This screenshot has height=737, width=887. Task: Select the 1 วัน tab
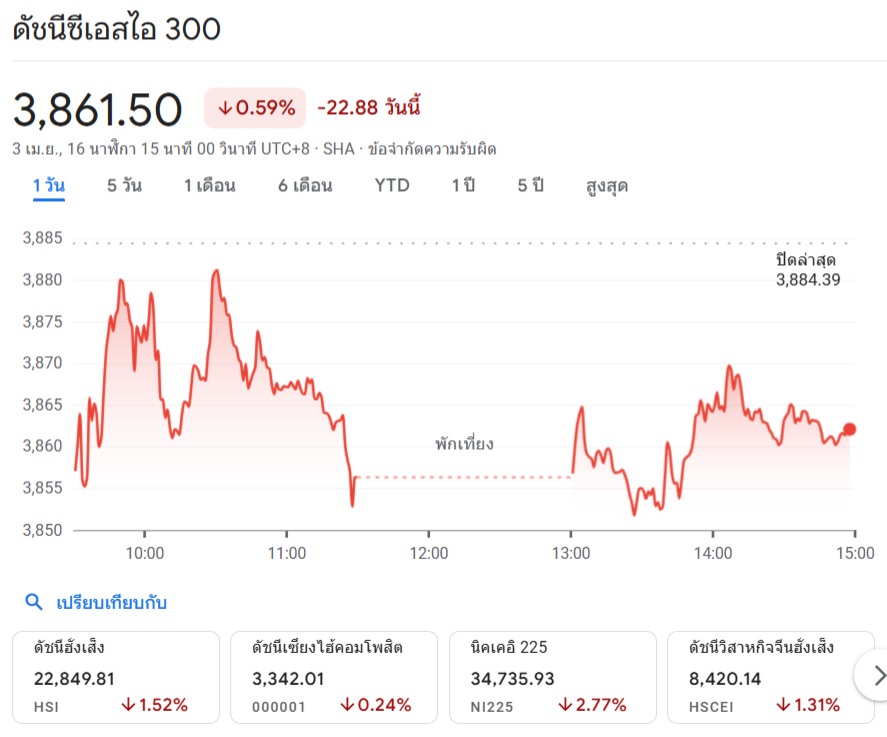[x=49, y=186]
